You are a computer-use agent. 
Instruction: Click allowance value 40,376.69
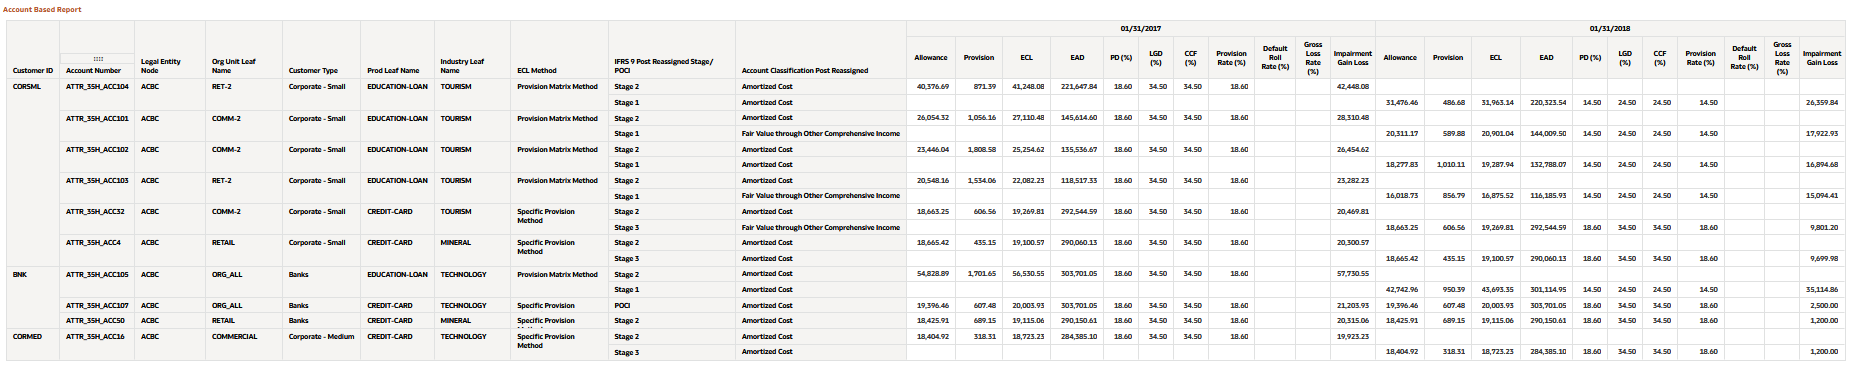[x=933, y=87]
